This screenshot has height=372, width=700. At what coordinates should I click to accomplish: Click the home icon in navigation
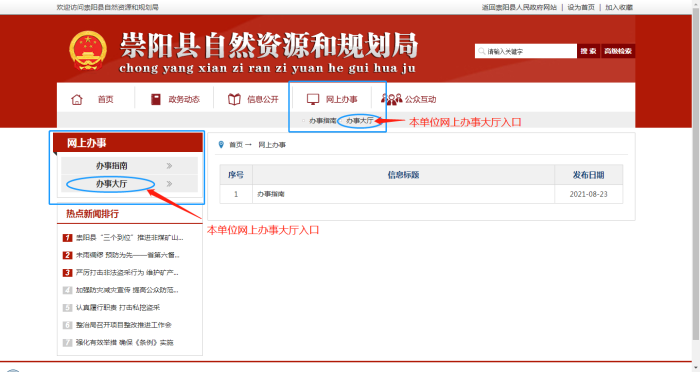pyautogui.click(x=77, y=99)
